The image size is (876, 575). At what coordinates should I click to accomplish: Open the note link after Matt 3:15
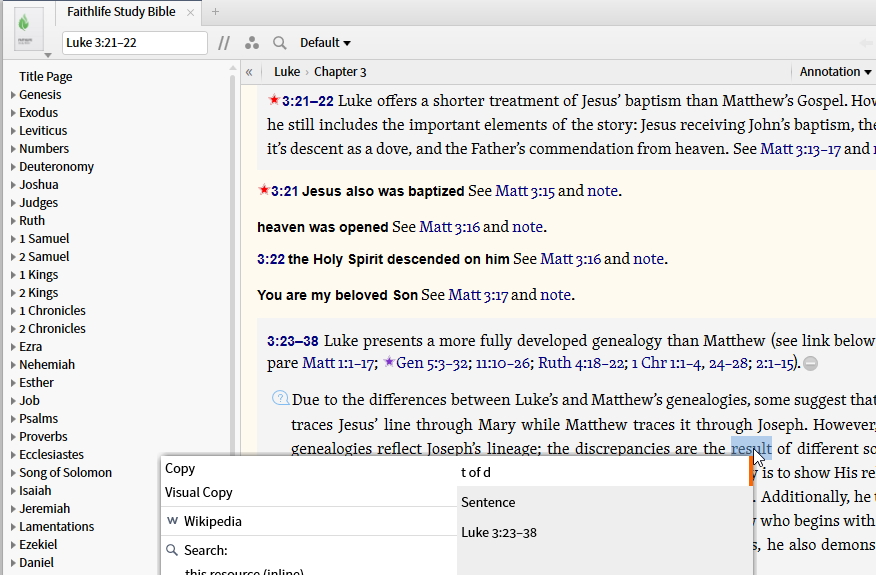tap(602, 191)
